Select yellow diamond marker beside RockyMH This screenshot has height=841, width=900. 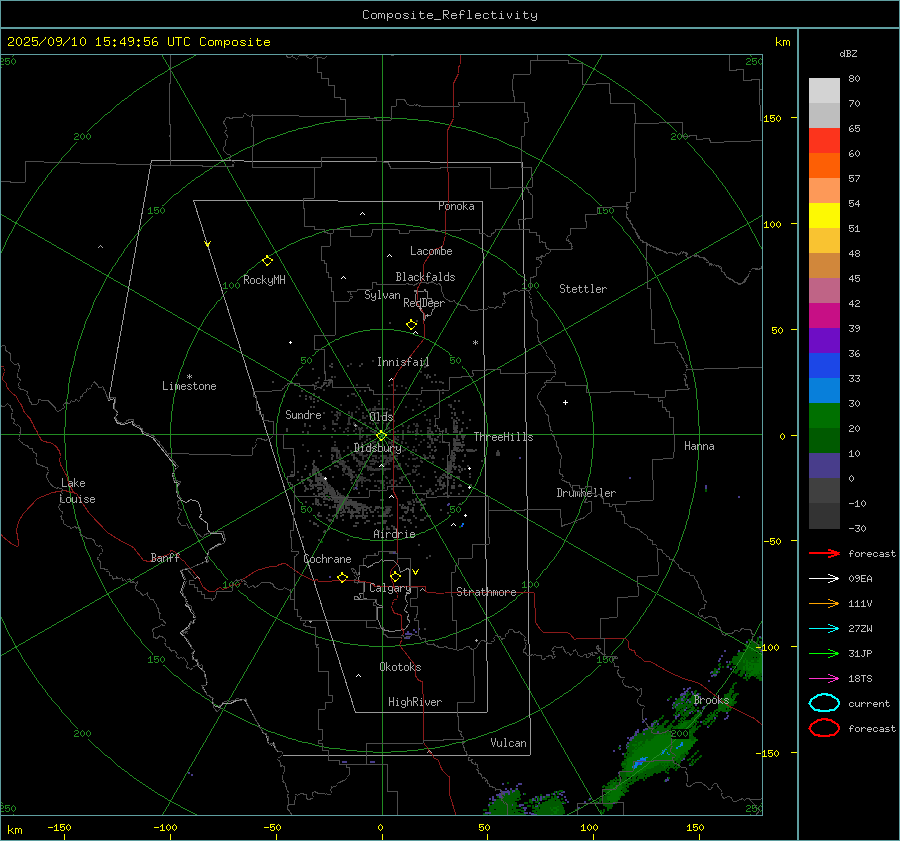tap(267, 261)
